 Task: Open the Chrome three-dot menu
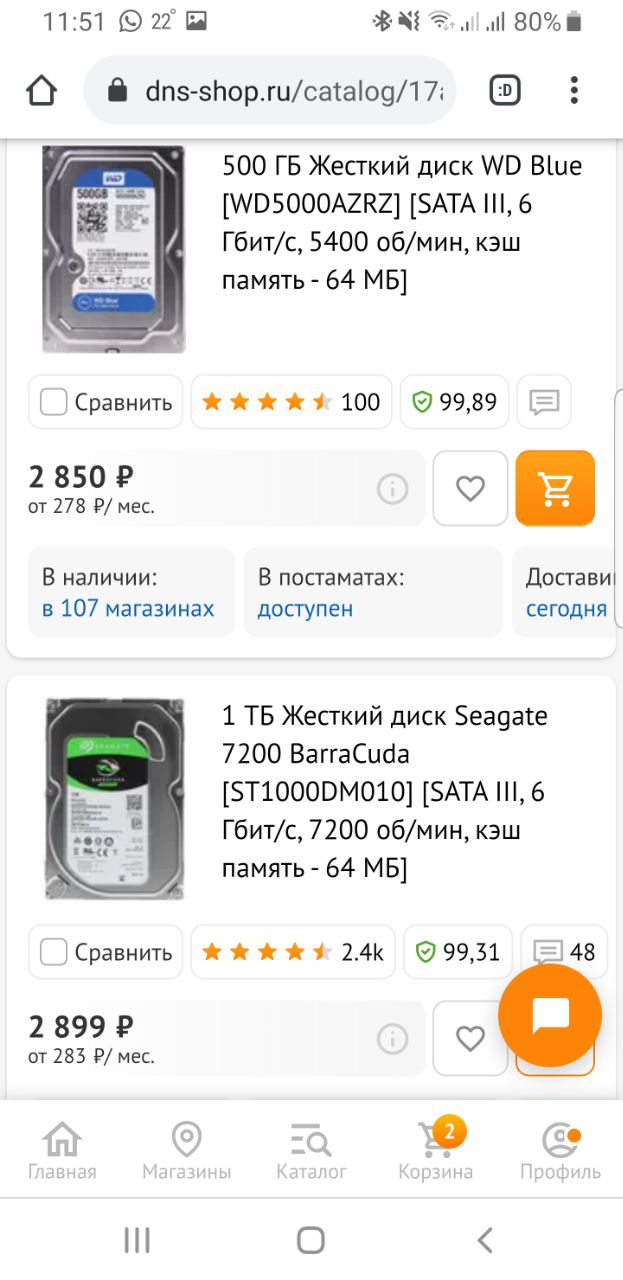[574, 91]
